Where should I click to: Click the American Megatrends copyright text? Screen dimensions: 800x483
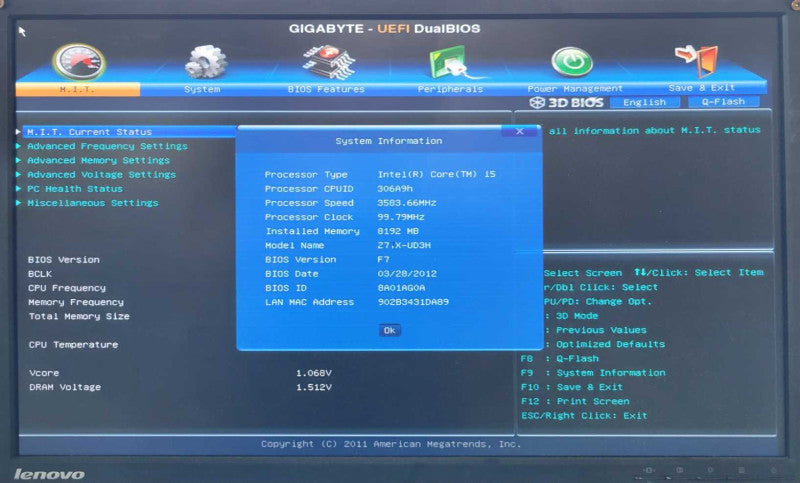coord(391,444)
